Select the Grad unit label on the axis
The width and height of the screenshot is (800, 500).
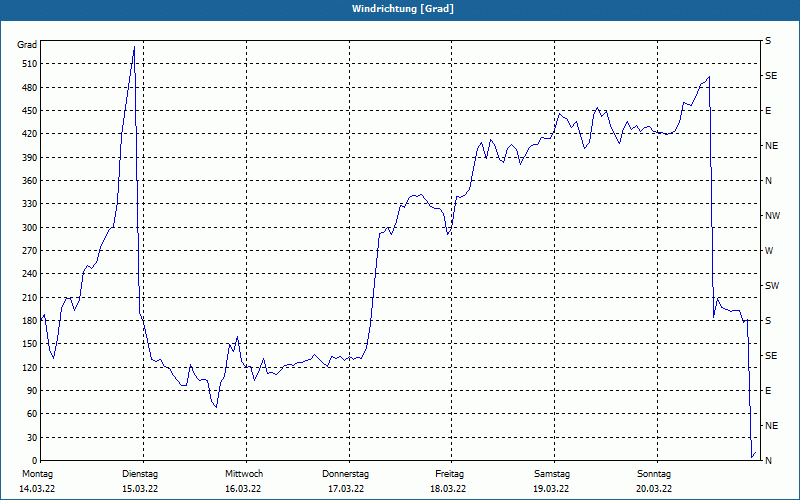tap(27, 45)
